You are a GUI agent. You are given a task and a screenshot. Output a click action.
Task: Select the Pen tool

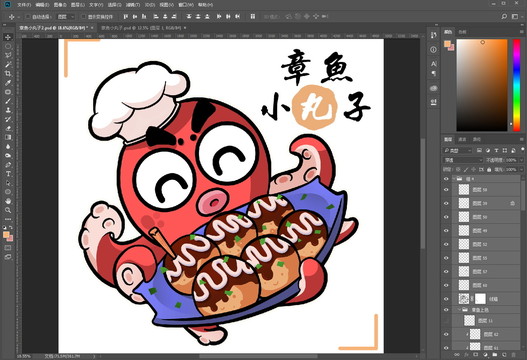tap(8, 165)
